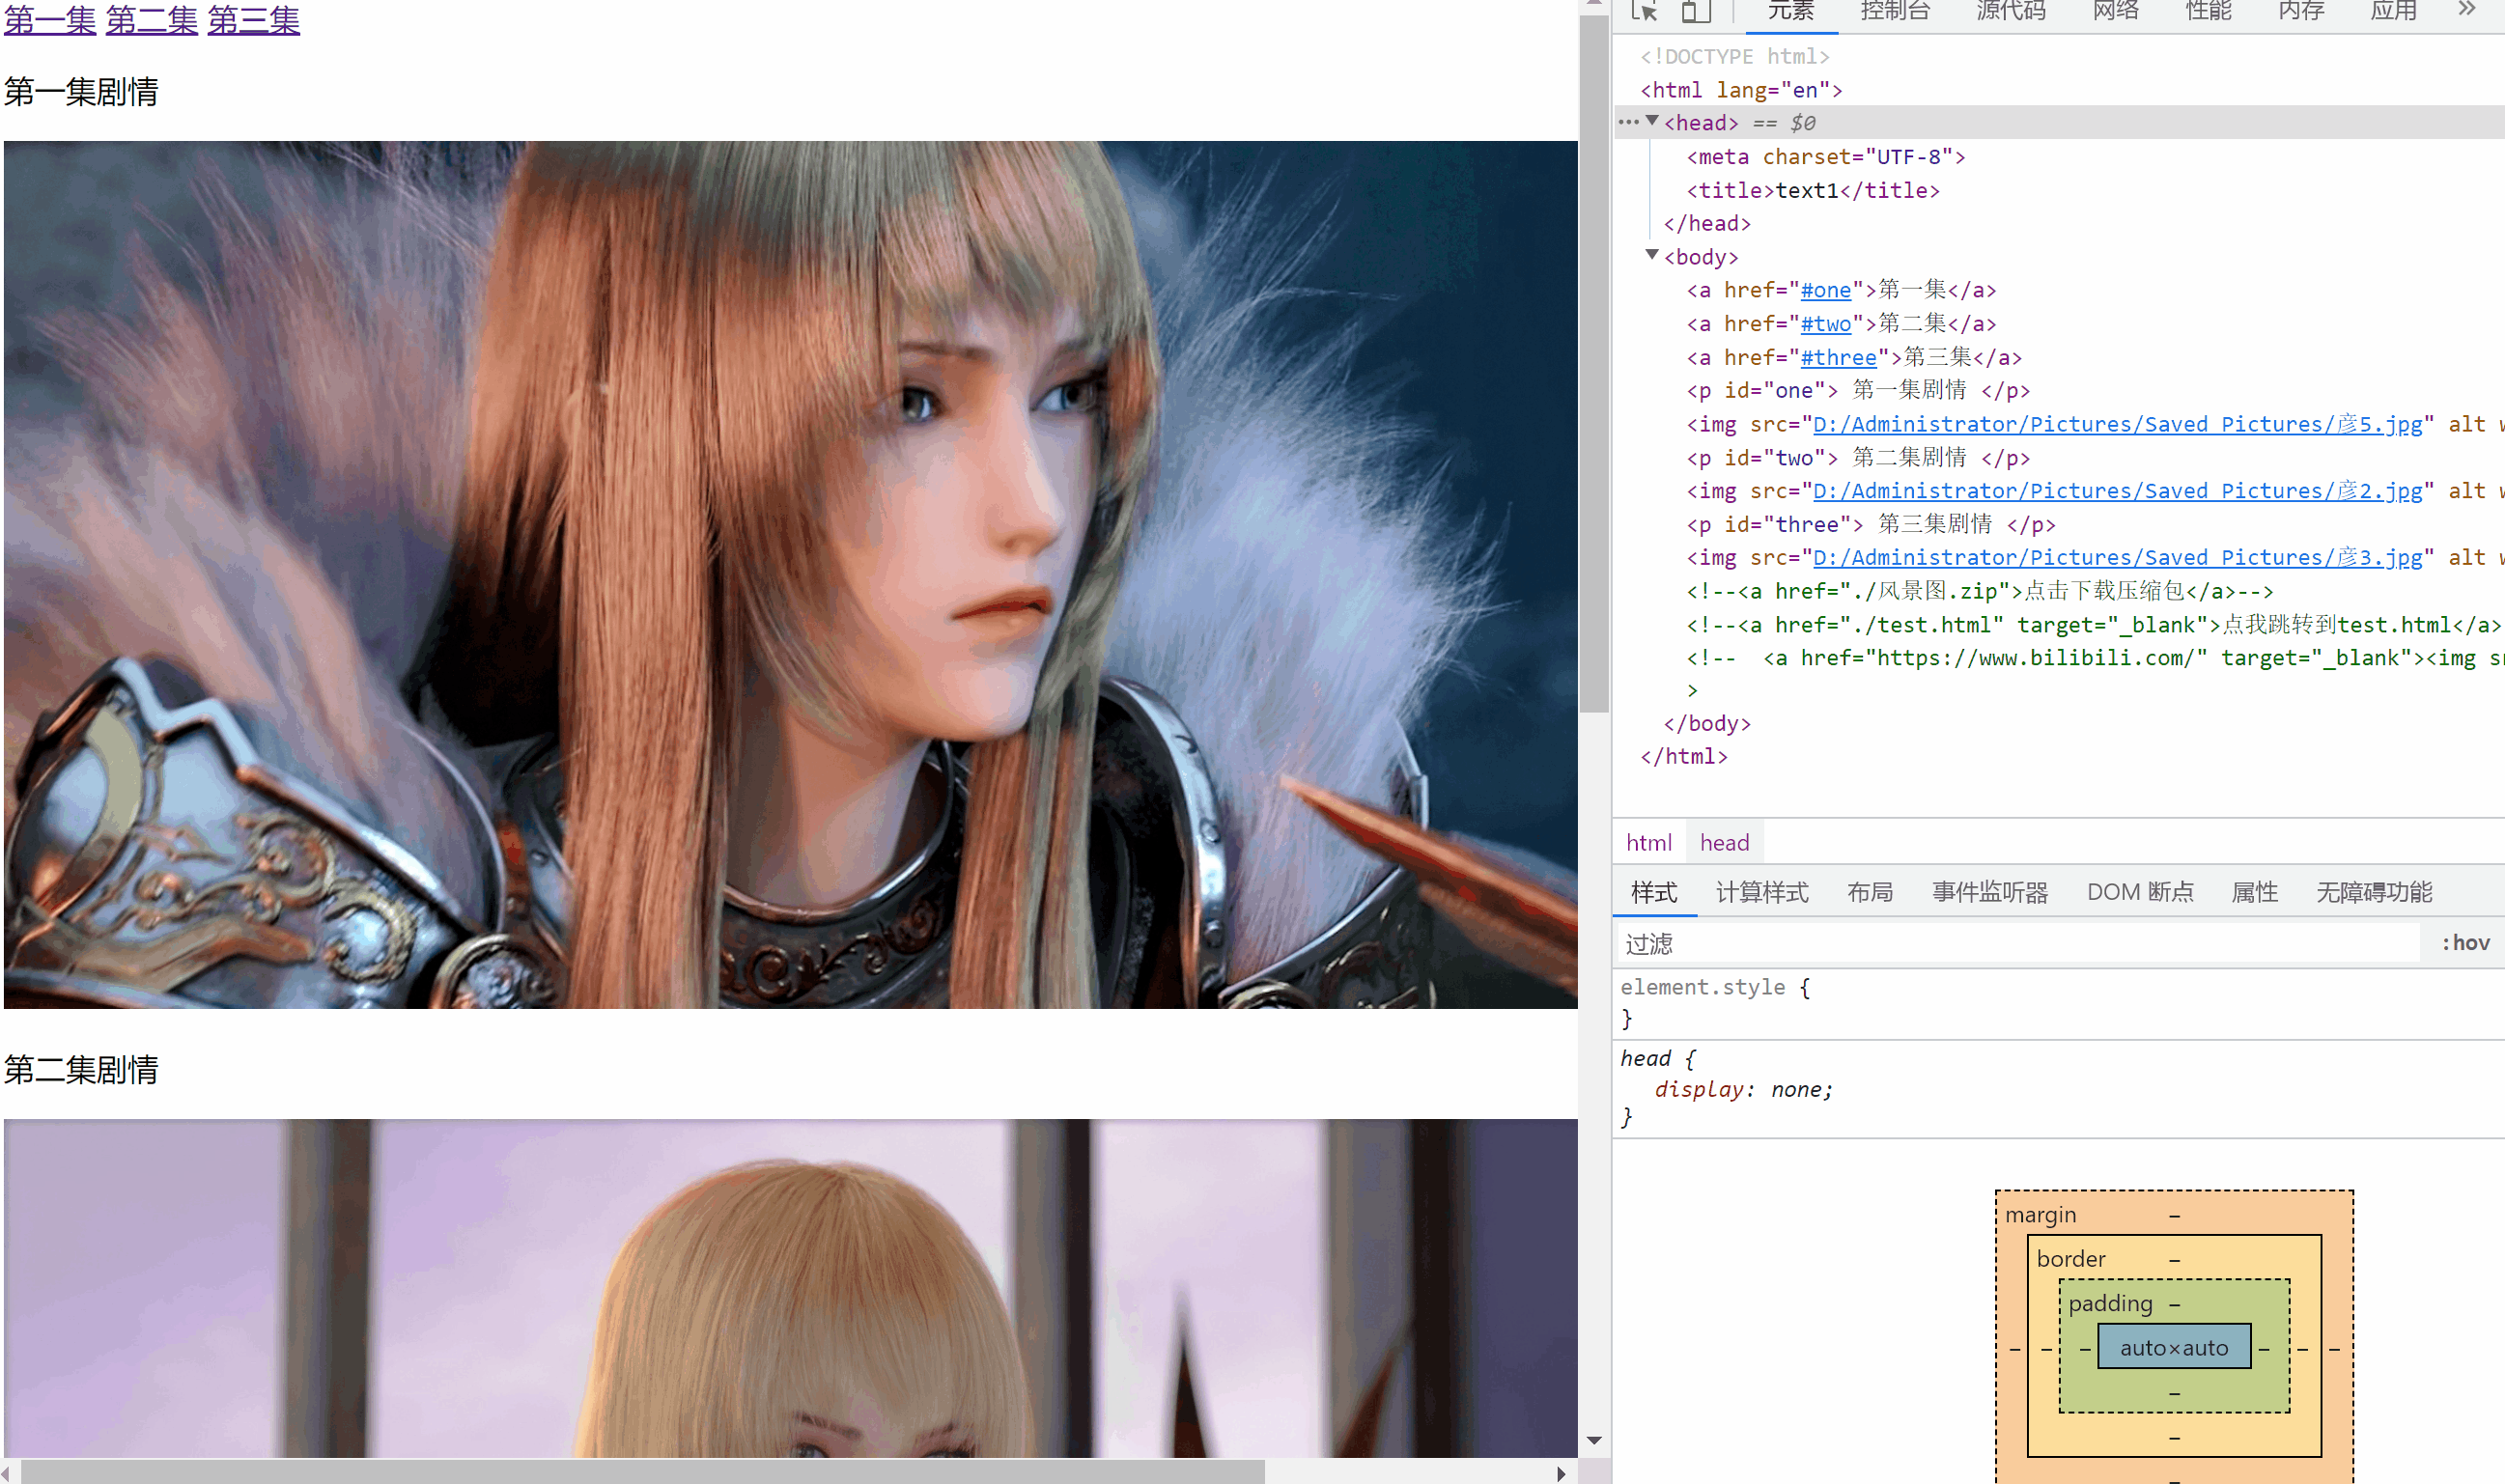Viewport: 2505px width, 1484px height.
Task: Toggle the device emulation toolbar icon
Action: pos(1695,11)
